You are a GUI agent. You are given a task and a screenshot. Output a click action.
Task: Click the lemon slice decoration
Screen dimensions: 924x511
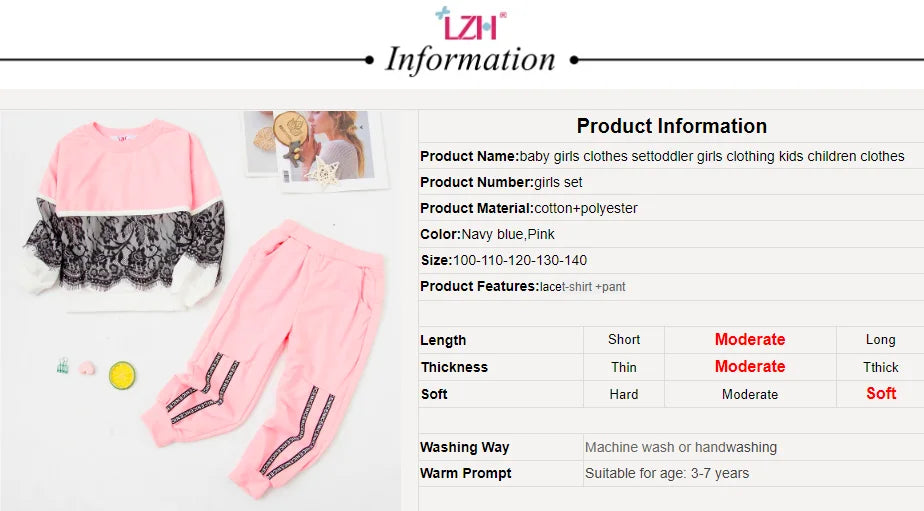click(122, 375)
